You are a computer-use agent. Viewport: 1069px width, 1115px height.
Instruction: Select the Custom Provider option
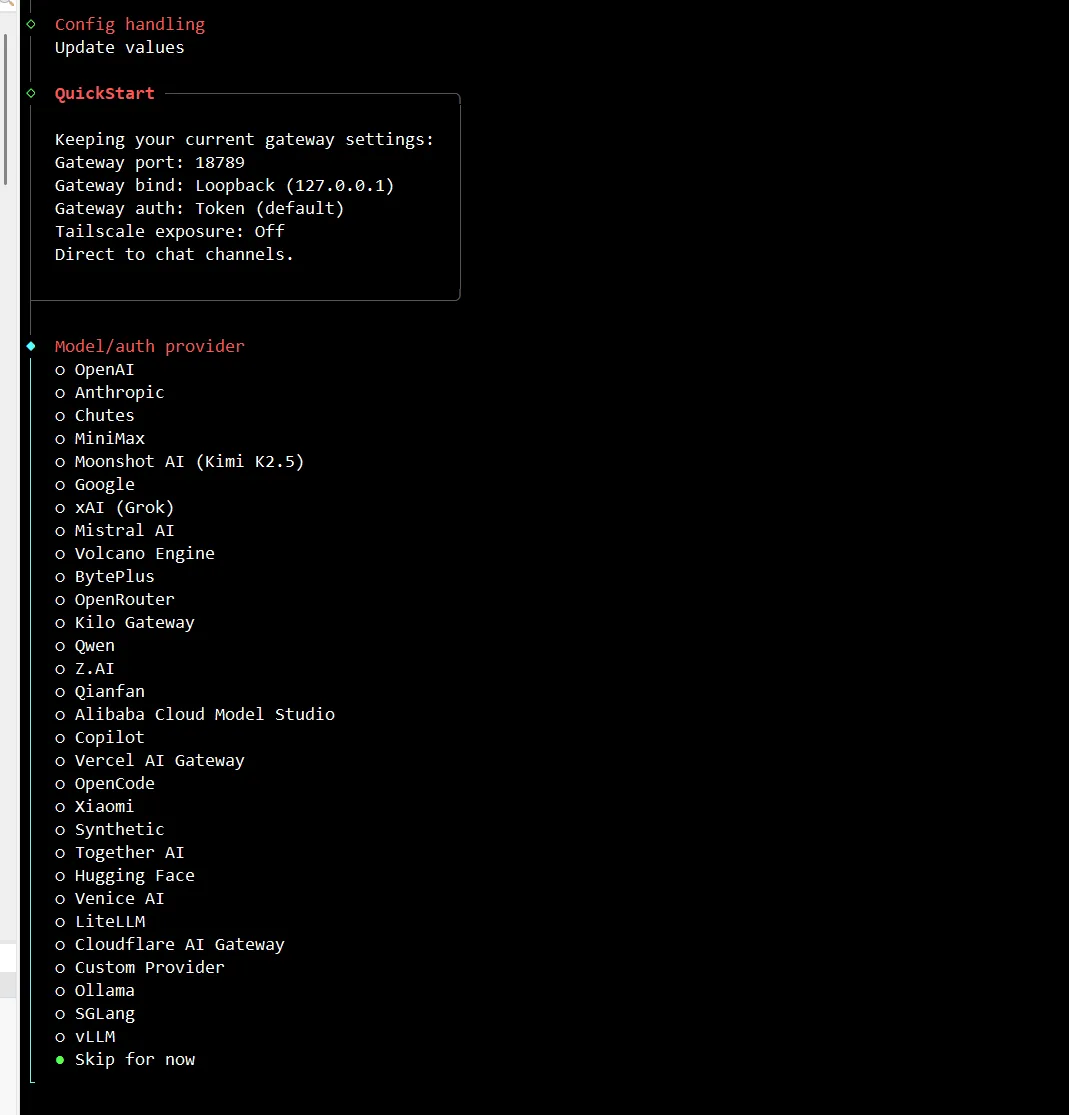tap(139, 968)
